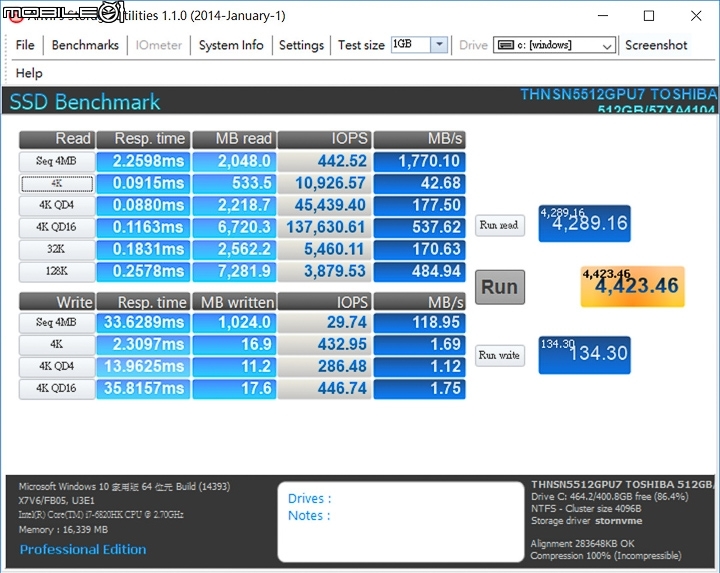
Task: Click the read score box 4,289.16
Action: 584,223
